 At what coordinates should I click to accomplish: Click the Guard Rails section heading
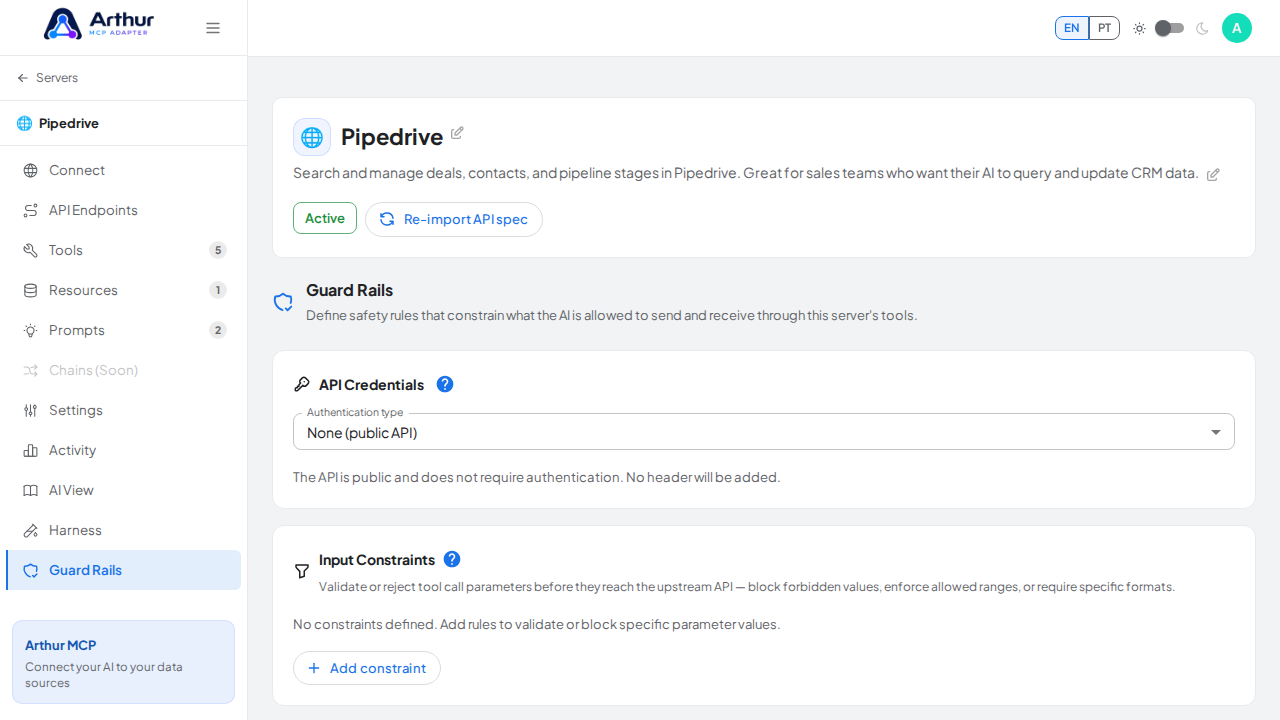(x=349, y=290)
